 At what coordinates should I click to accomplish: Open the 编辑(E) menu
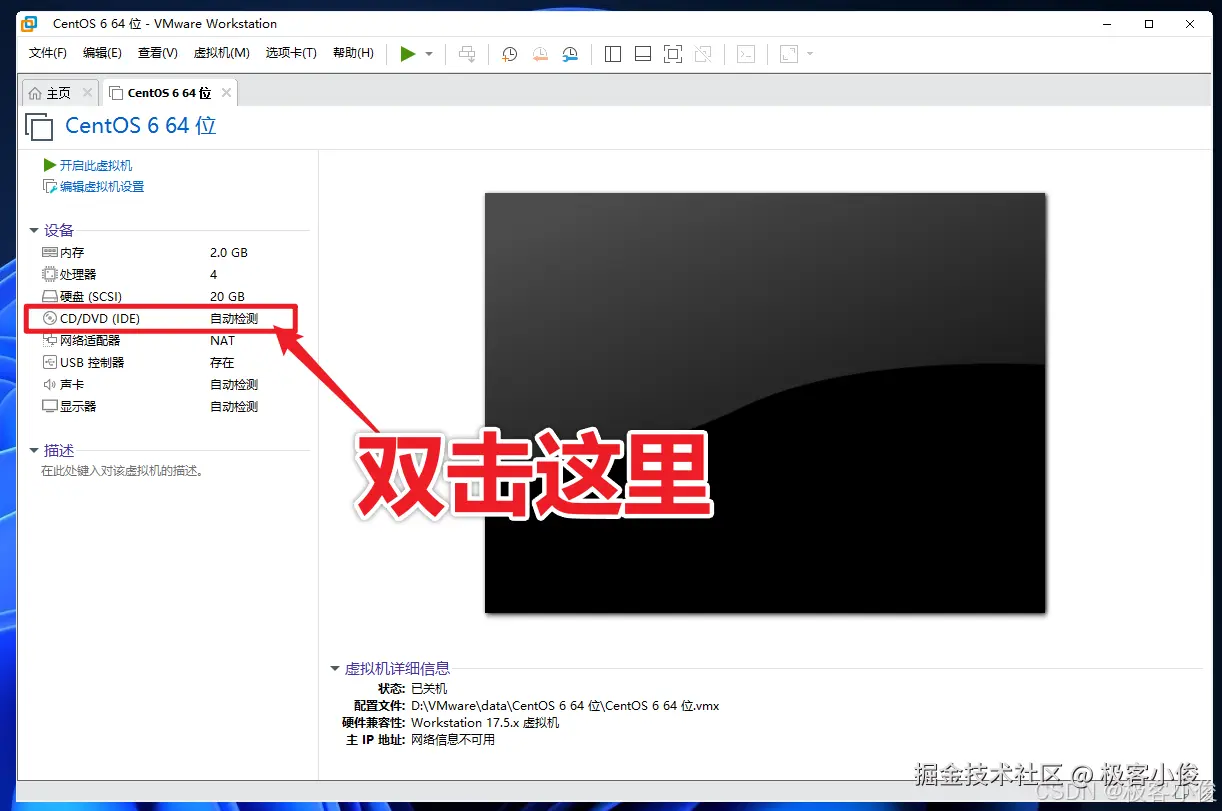(x=102, y=53)
